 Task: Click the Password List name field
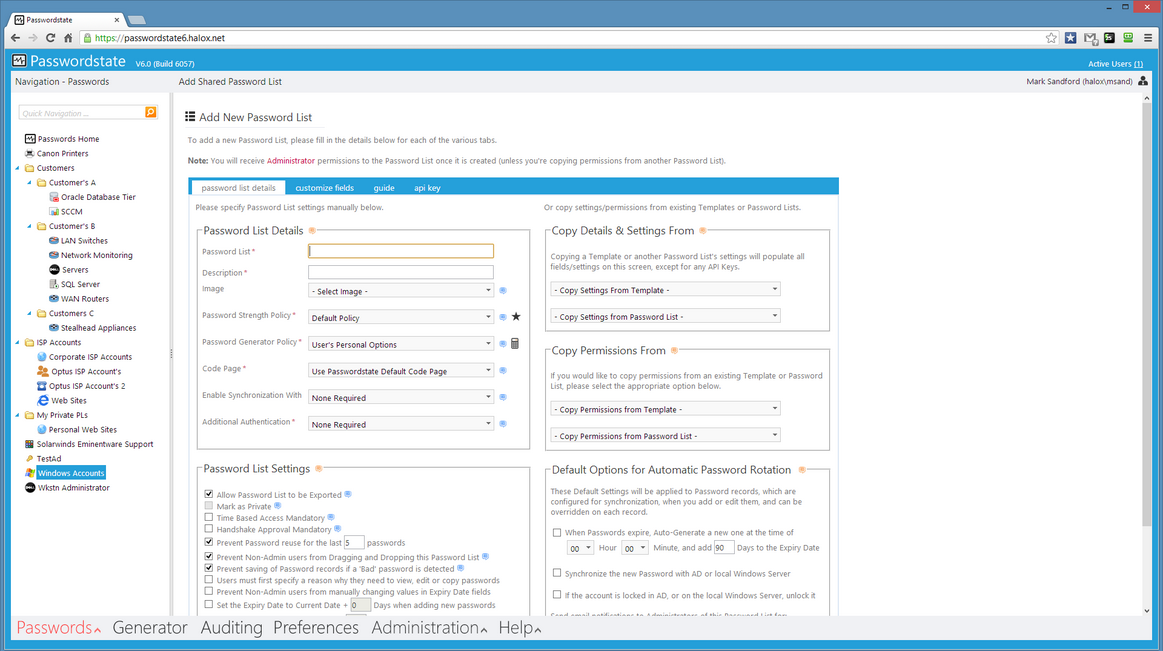(401, 251)
